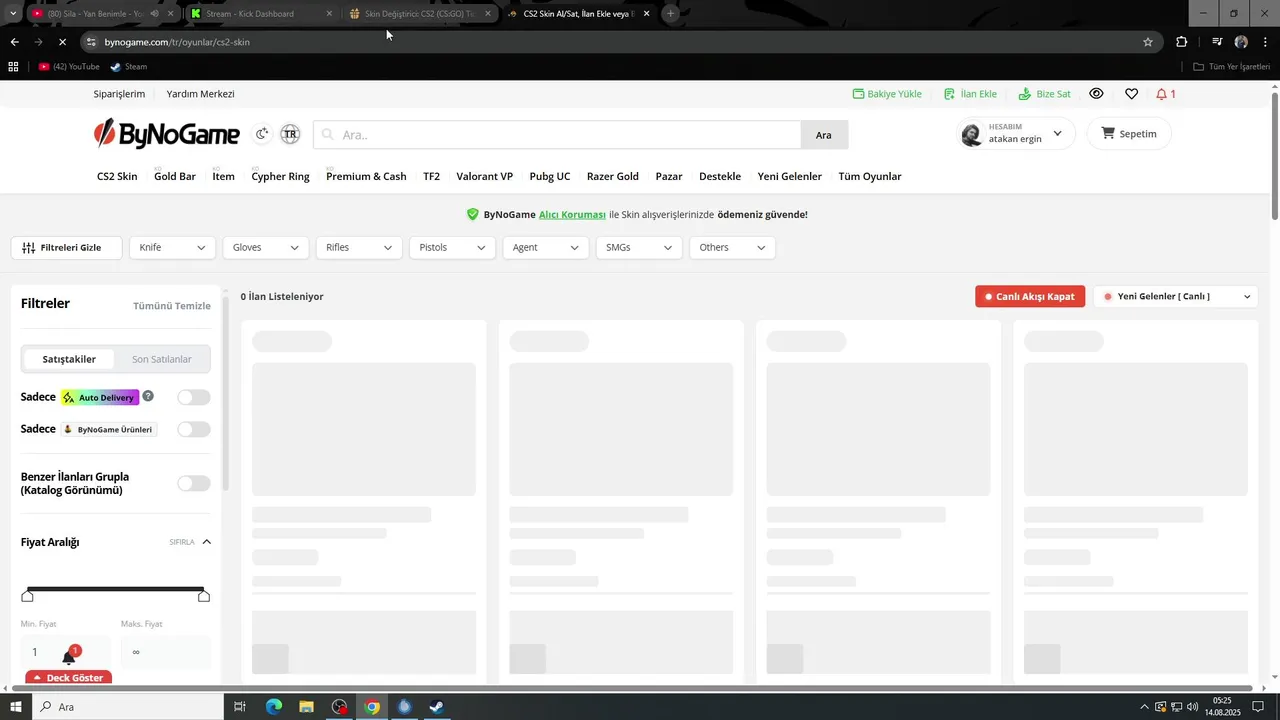Click the Maks. Fiyat input field
This screenshot has width=1280, height=720.
click(x=166, y=652)
